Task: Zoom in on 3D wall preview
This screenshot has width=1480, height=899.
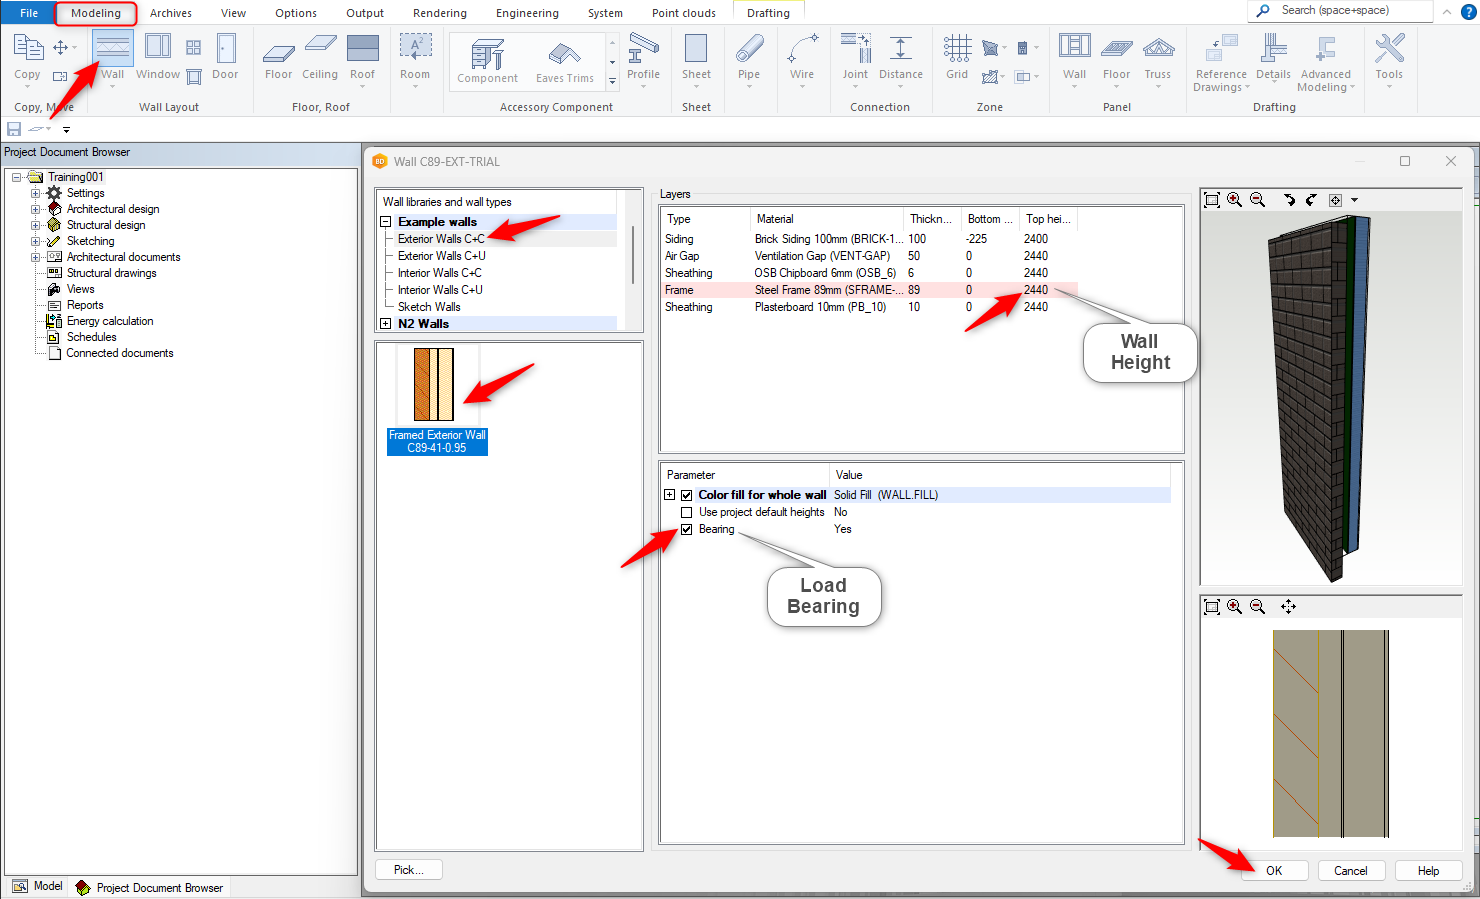Action: pyautogui.click(x=1235, y=200)
